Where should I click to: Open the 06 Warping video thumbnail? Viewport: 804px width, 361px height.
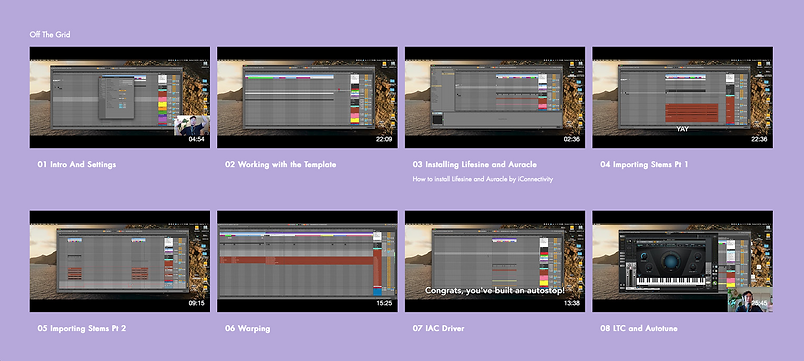tap(307, 261)
